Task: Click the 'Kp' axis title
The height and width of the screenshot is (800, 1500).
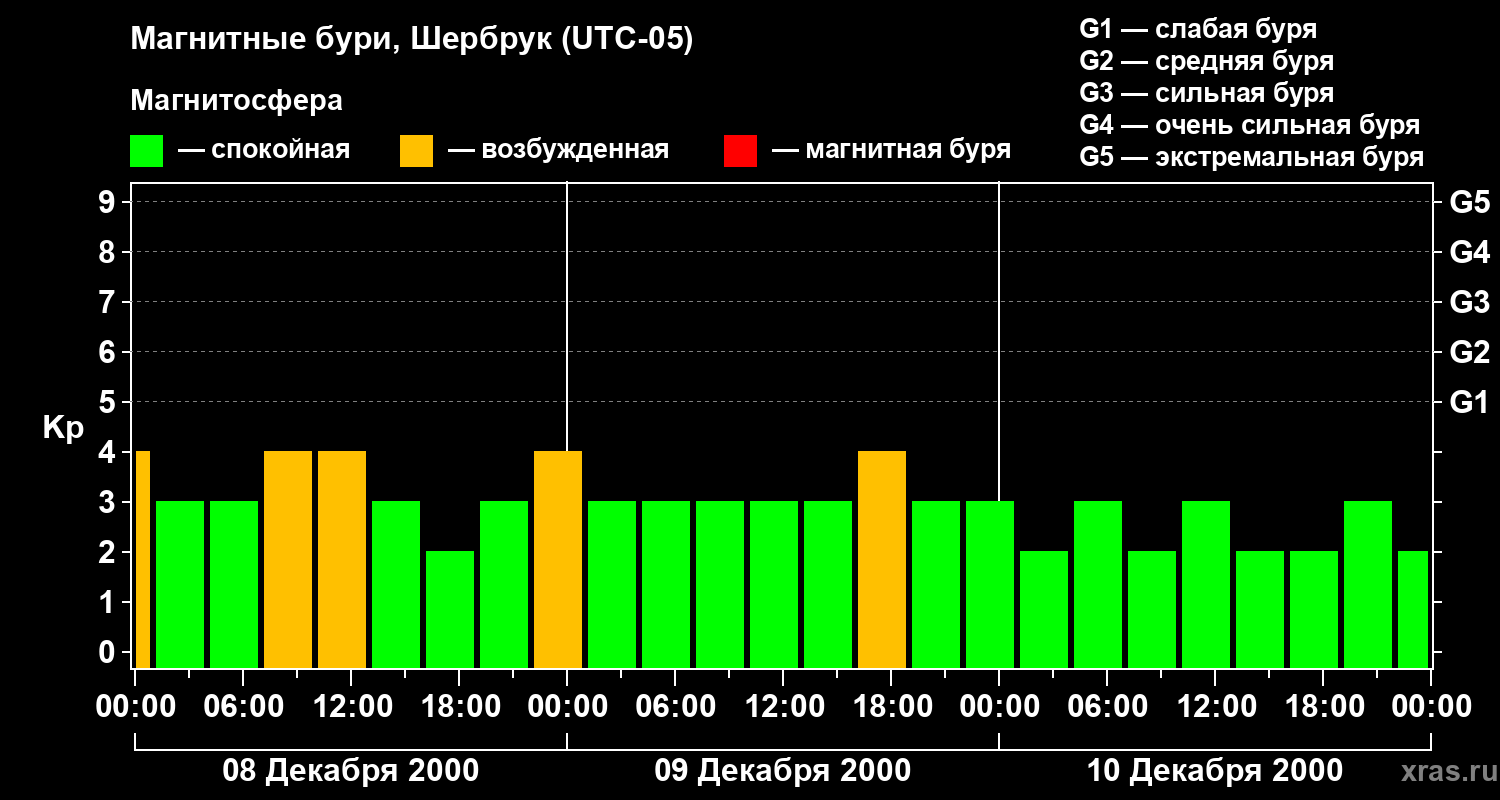Action: (x=63, y=428)
